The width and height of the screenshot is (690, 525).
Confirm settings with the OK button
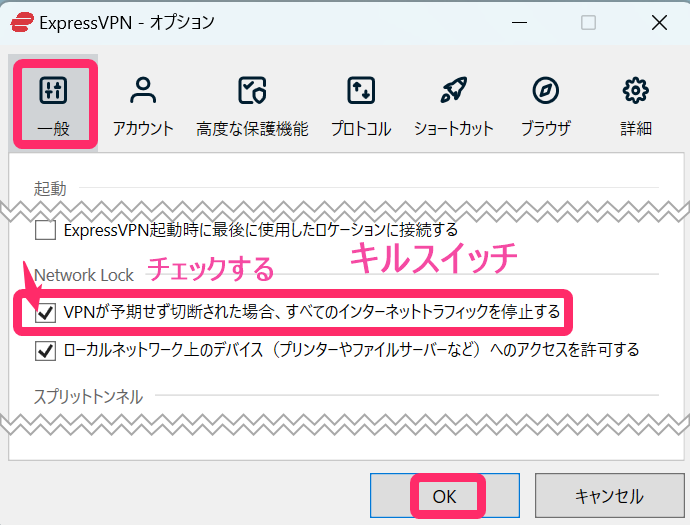(x=445, y=496)
